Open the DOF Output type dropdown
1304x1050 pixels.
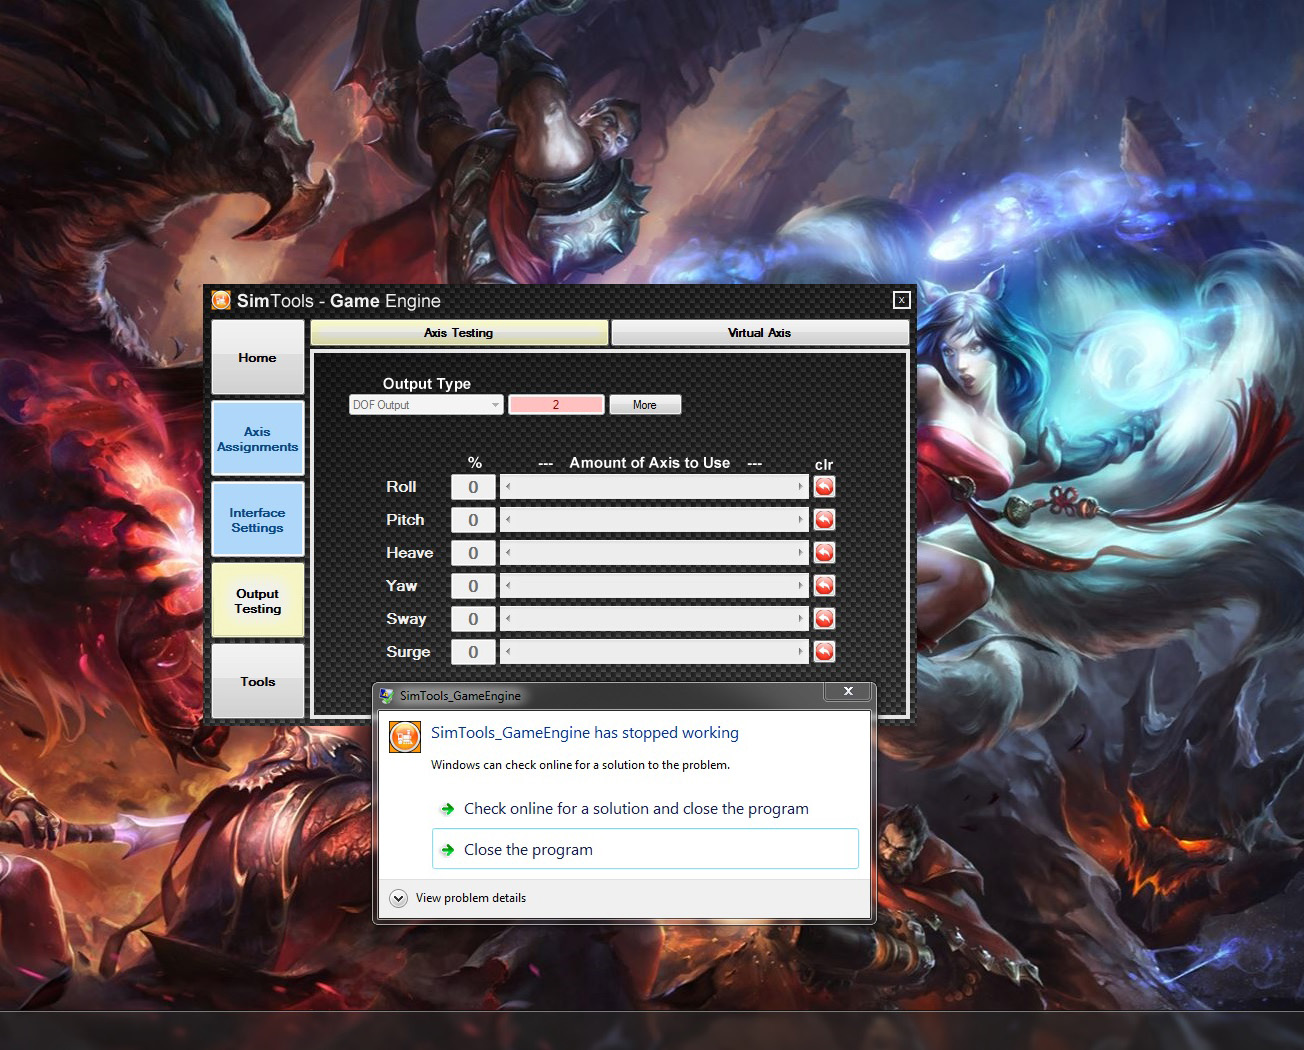(x=426, y=405)
